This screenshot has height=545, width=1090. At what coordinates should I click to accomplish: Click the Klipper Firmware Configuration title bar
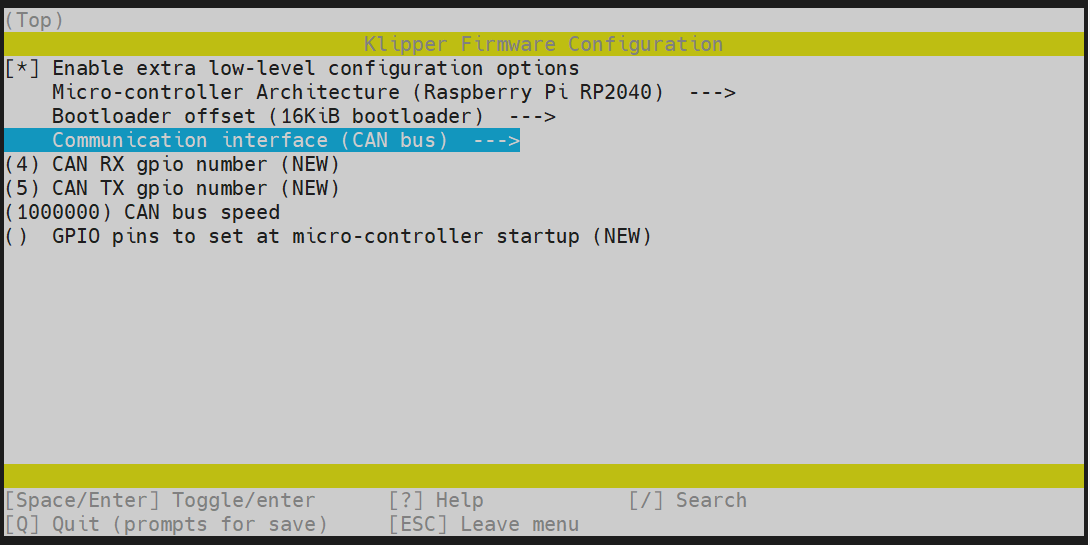point(543,45)
